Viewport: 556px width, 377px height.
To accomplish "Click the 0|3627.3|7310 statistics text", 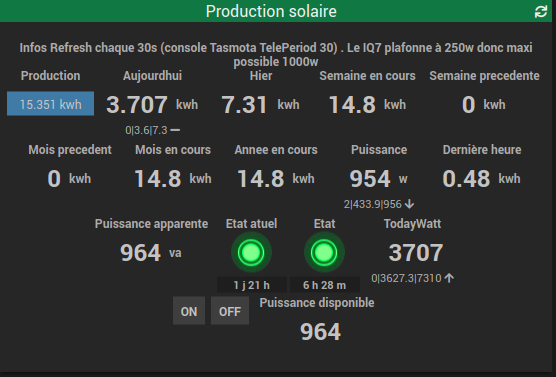I will pos(406,278).
